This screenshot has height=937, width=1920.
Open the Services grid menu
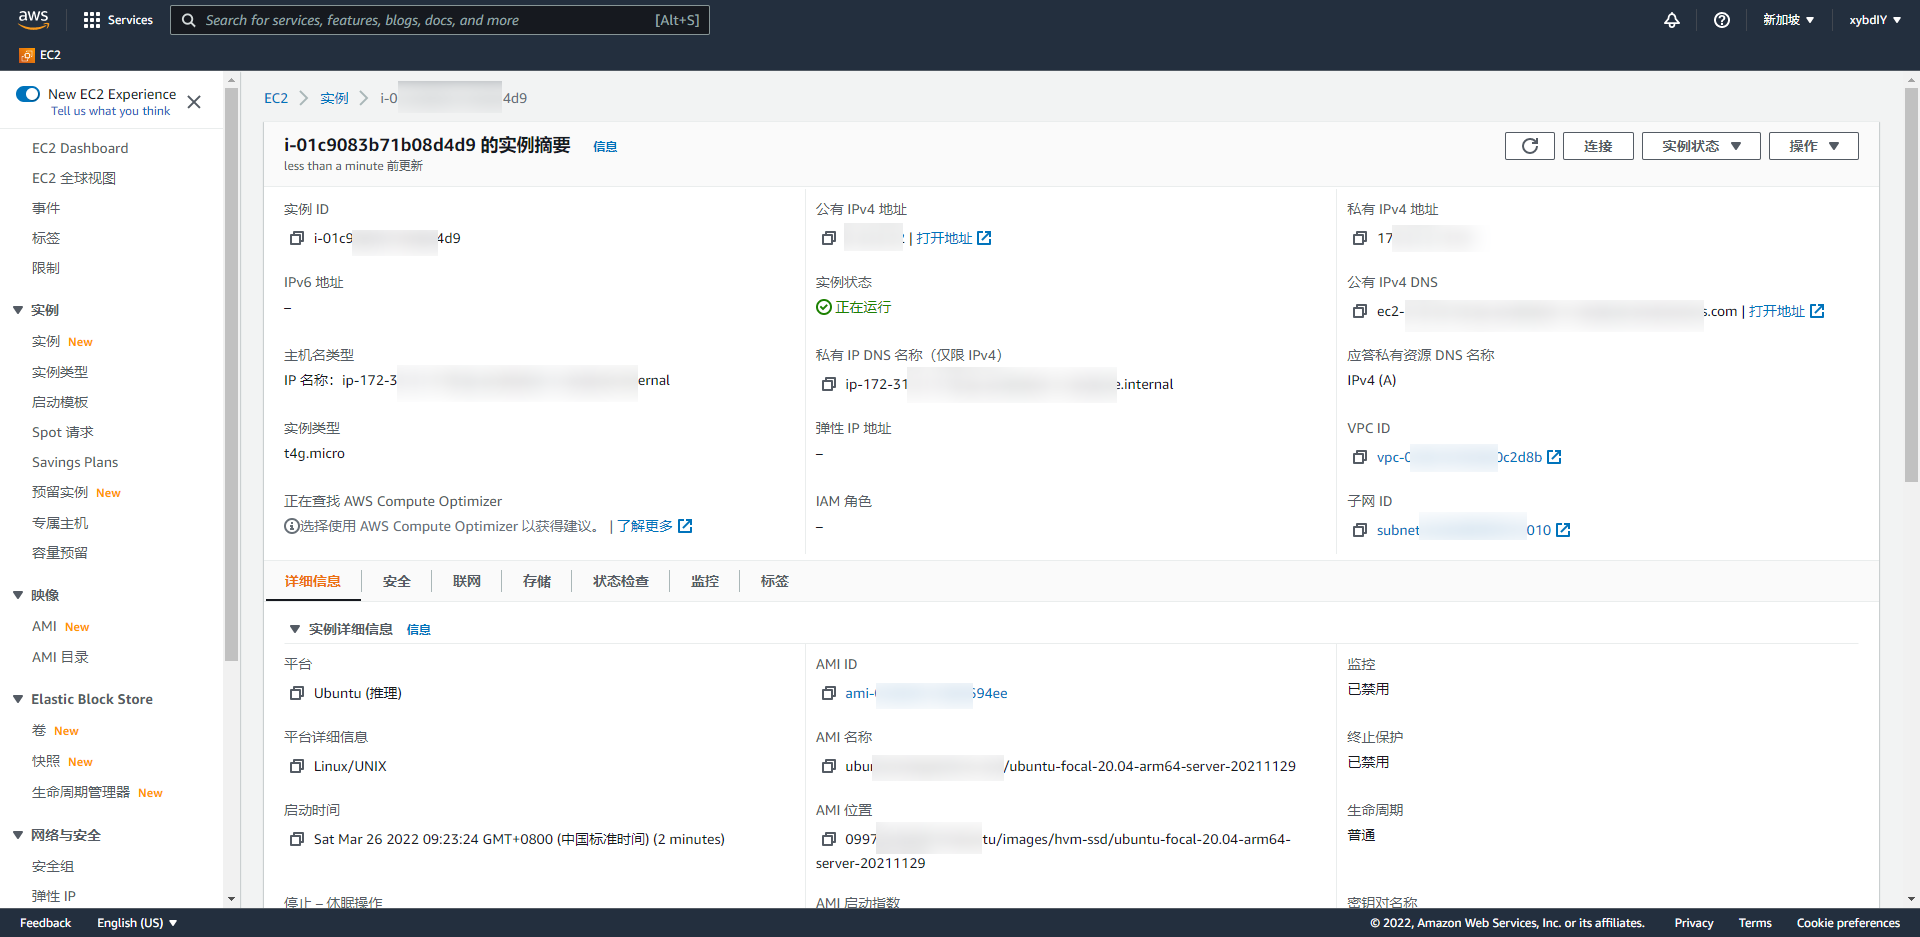[x=118, y=20]
